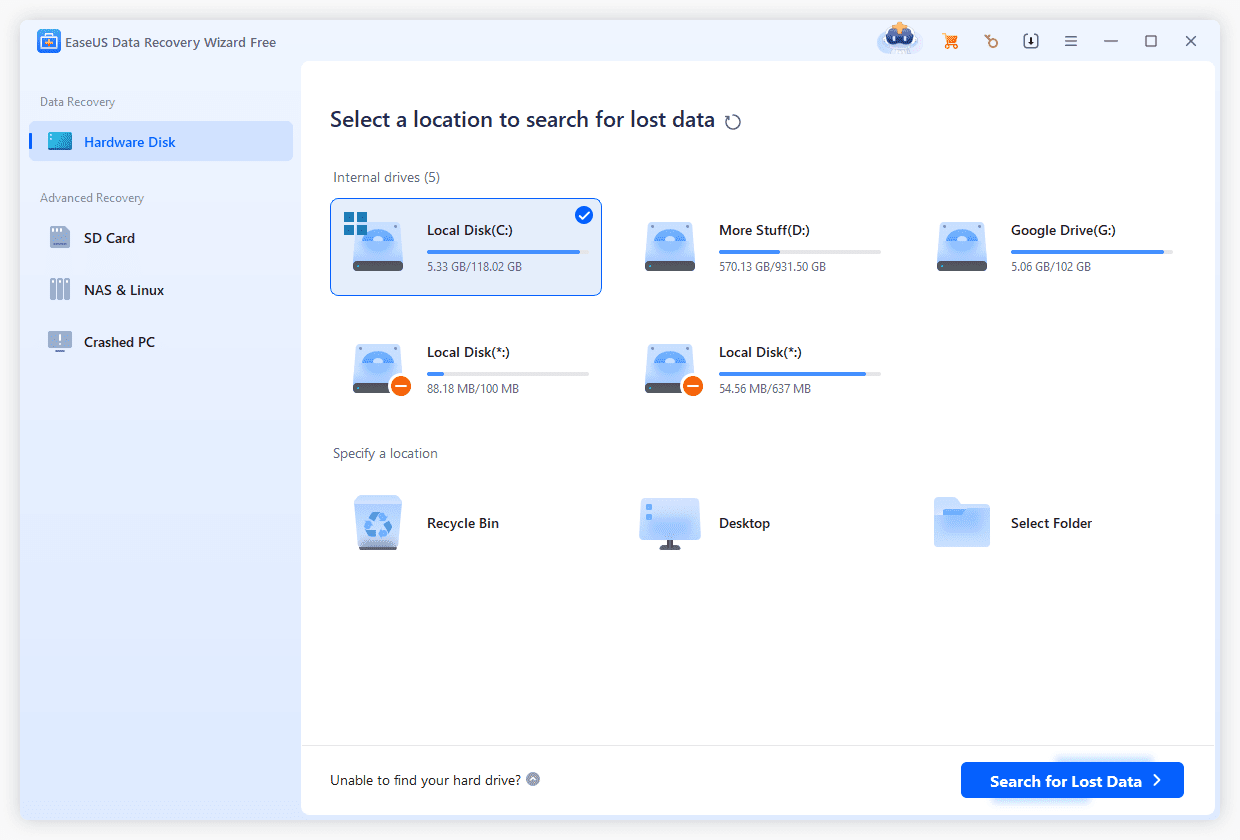
Task: Open the shopping cart to upgrade
Action: (950, 41)
